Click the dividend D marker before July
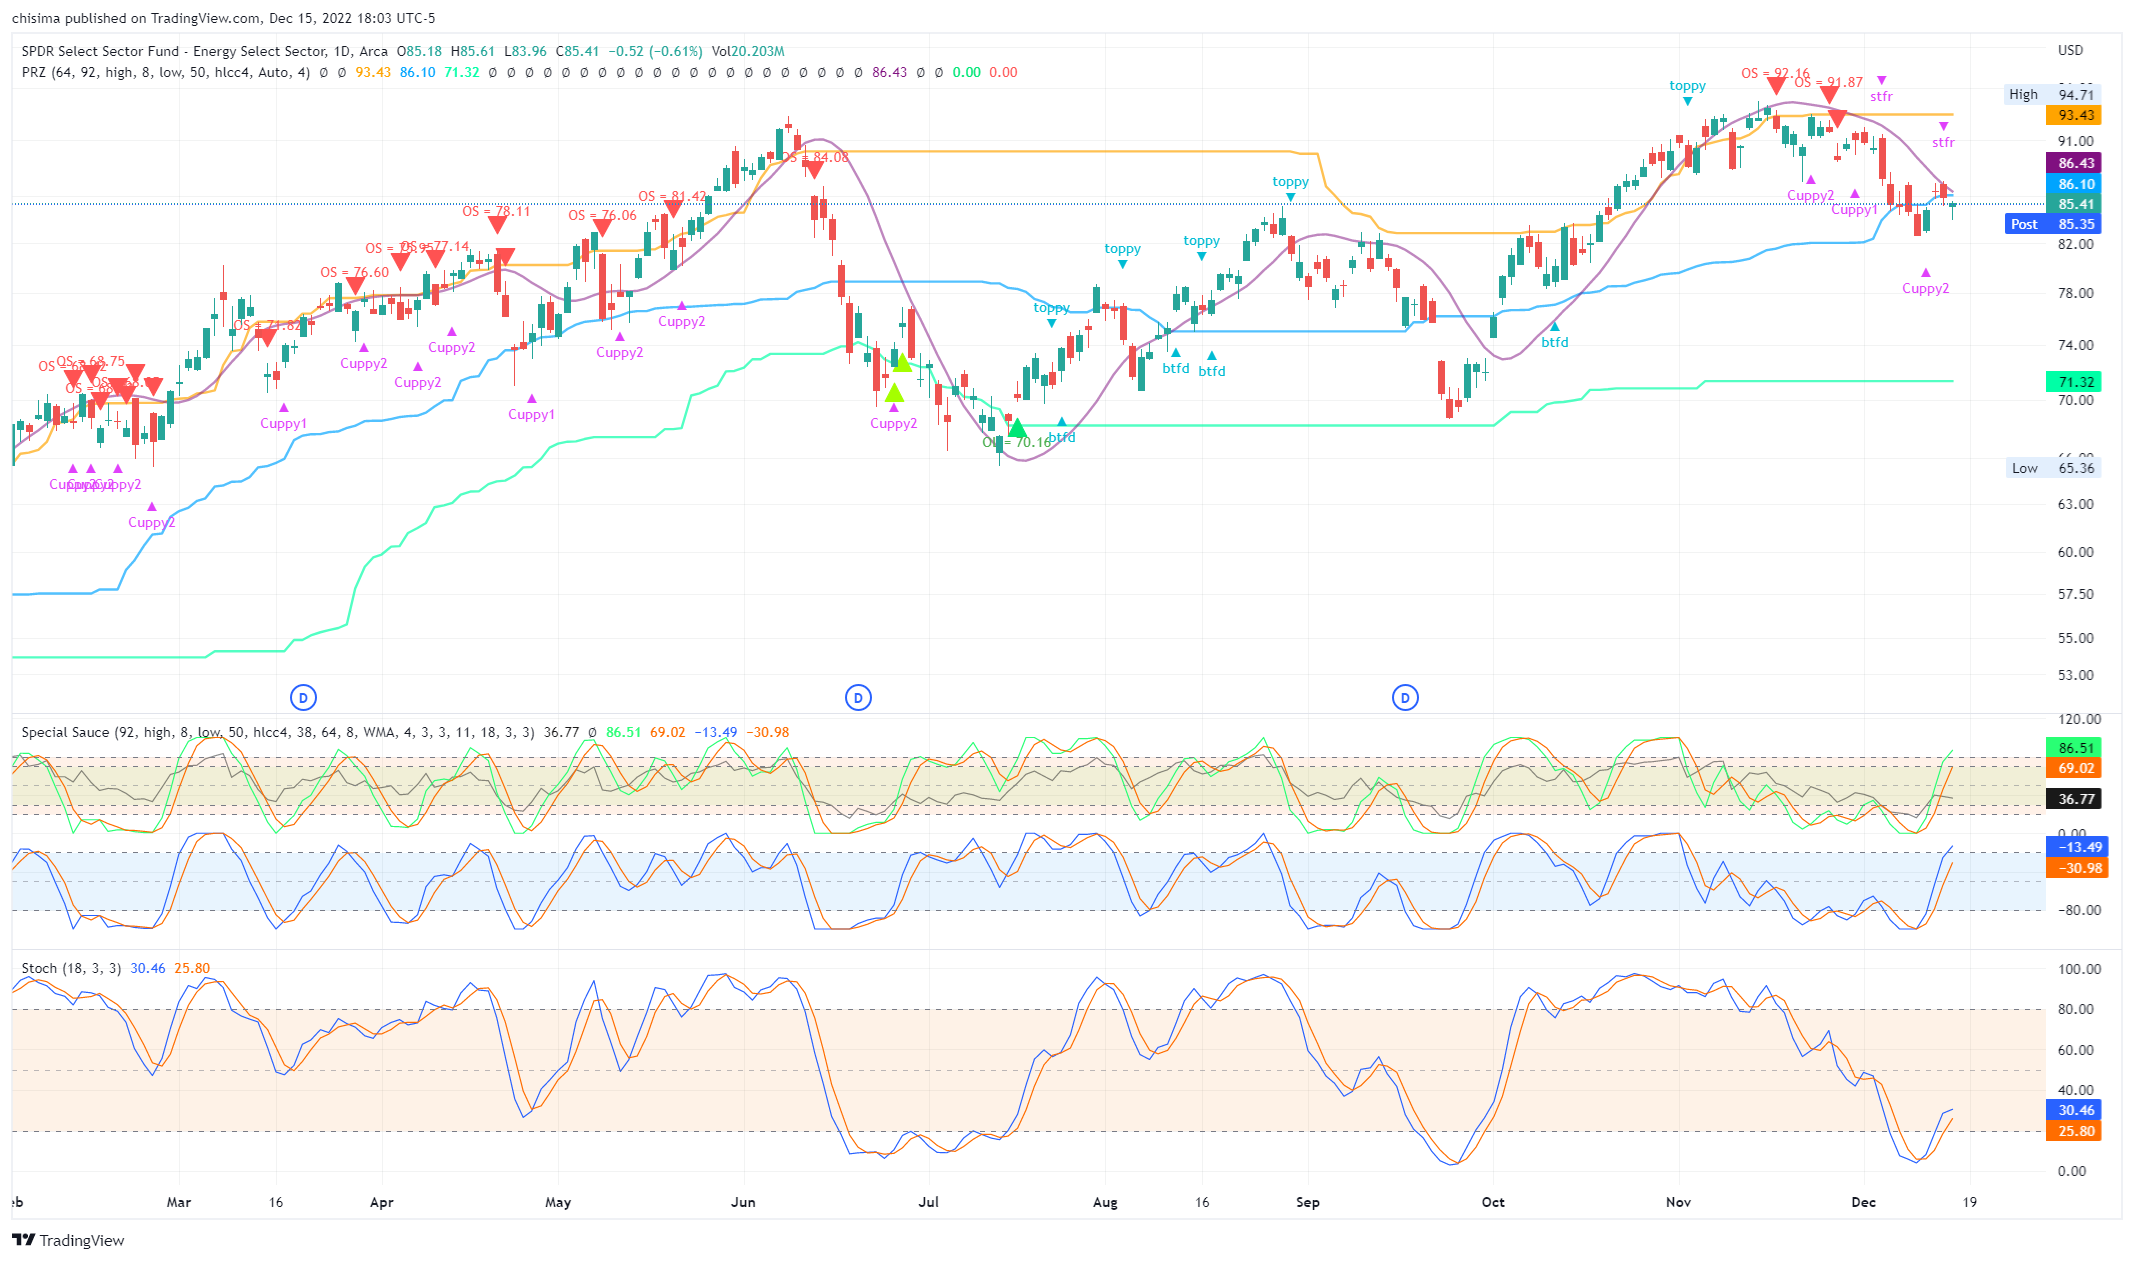 point(858,697)
